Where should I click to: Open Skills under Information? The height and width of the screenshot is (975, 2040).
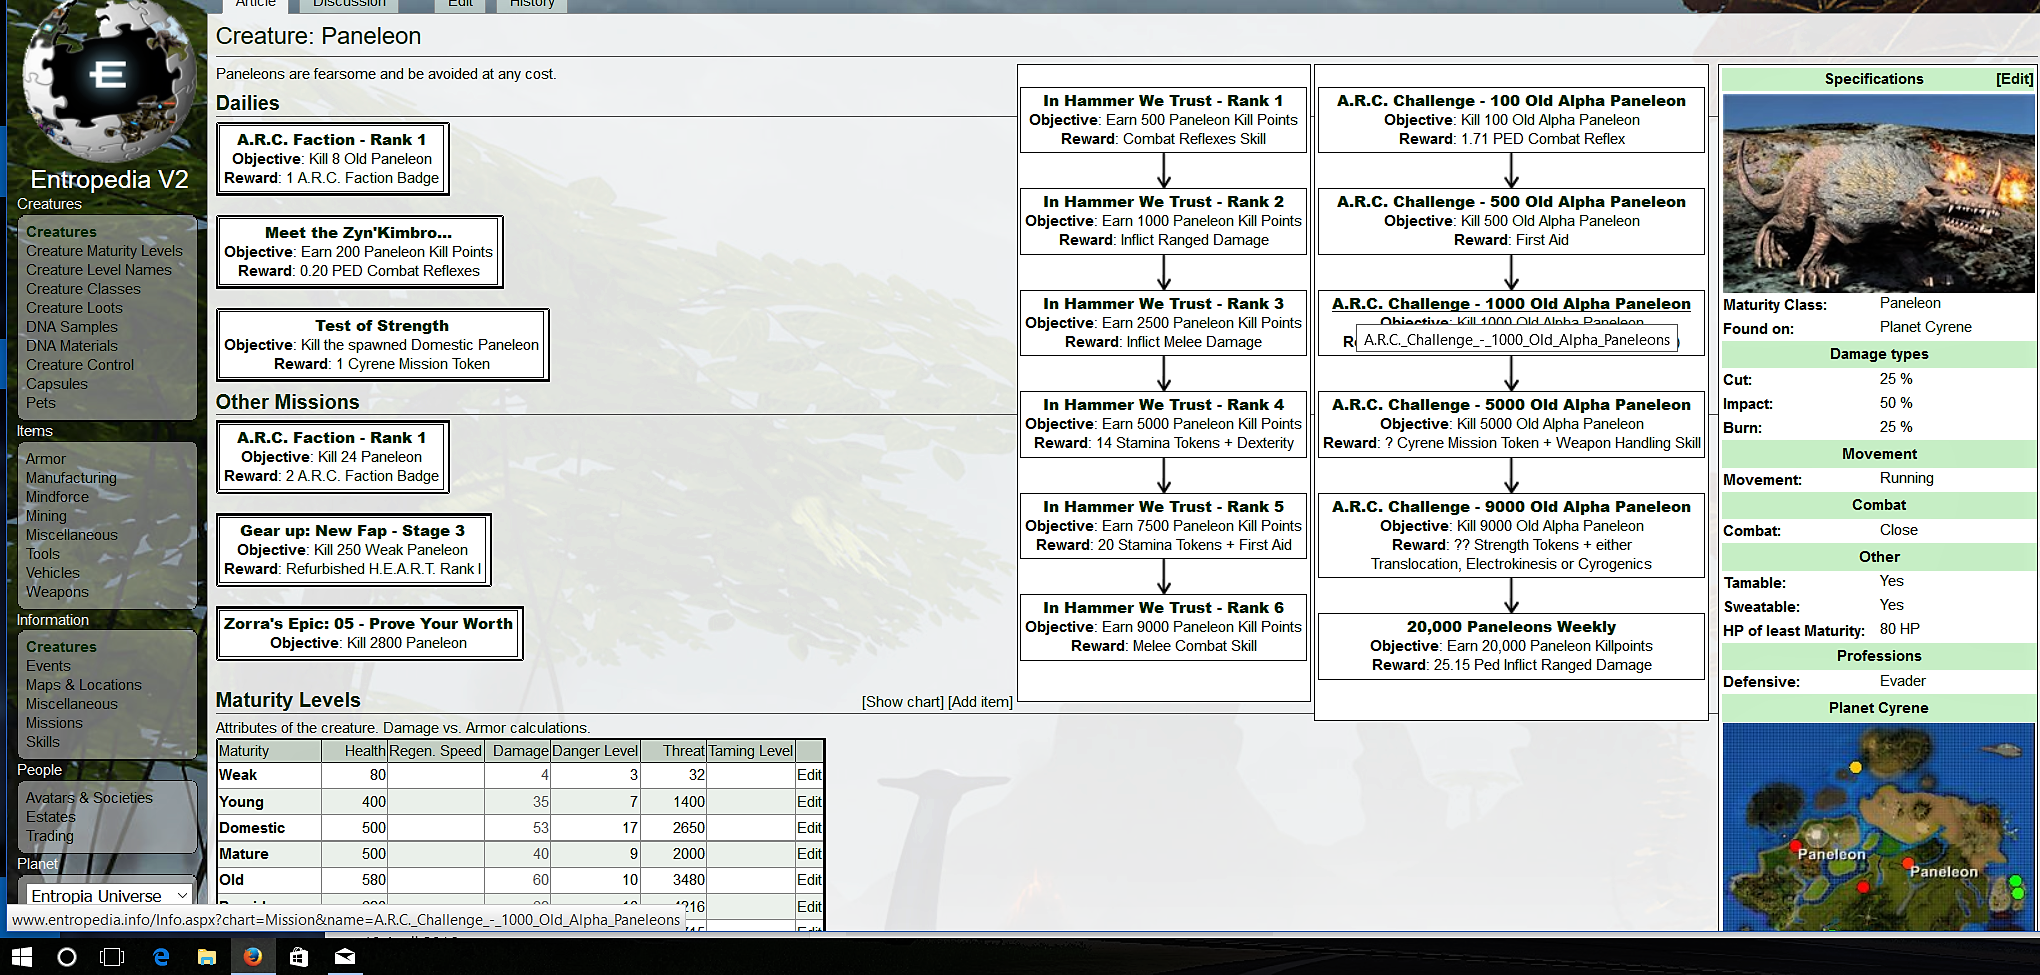[43, 742]
